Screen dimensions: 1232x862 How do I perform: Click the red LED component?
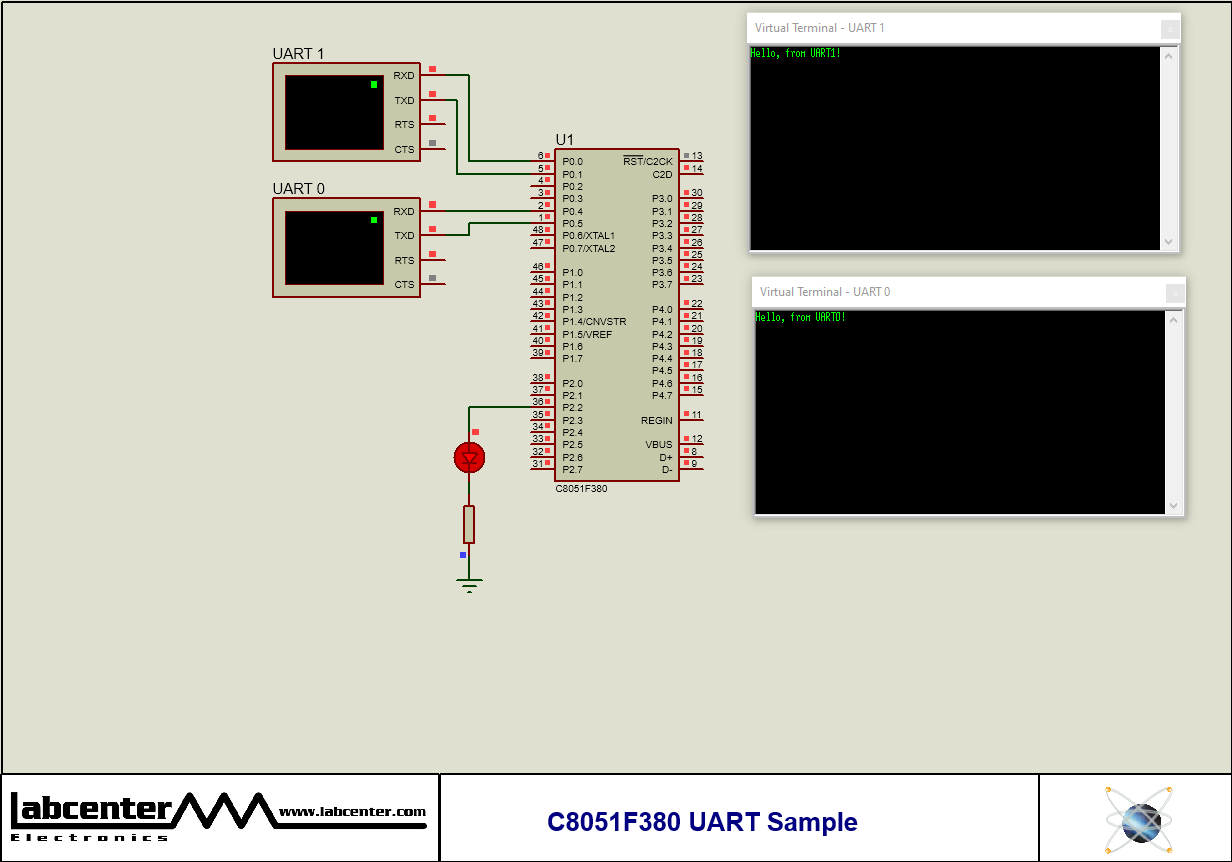(470, 457)
